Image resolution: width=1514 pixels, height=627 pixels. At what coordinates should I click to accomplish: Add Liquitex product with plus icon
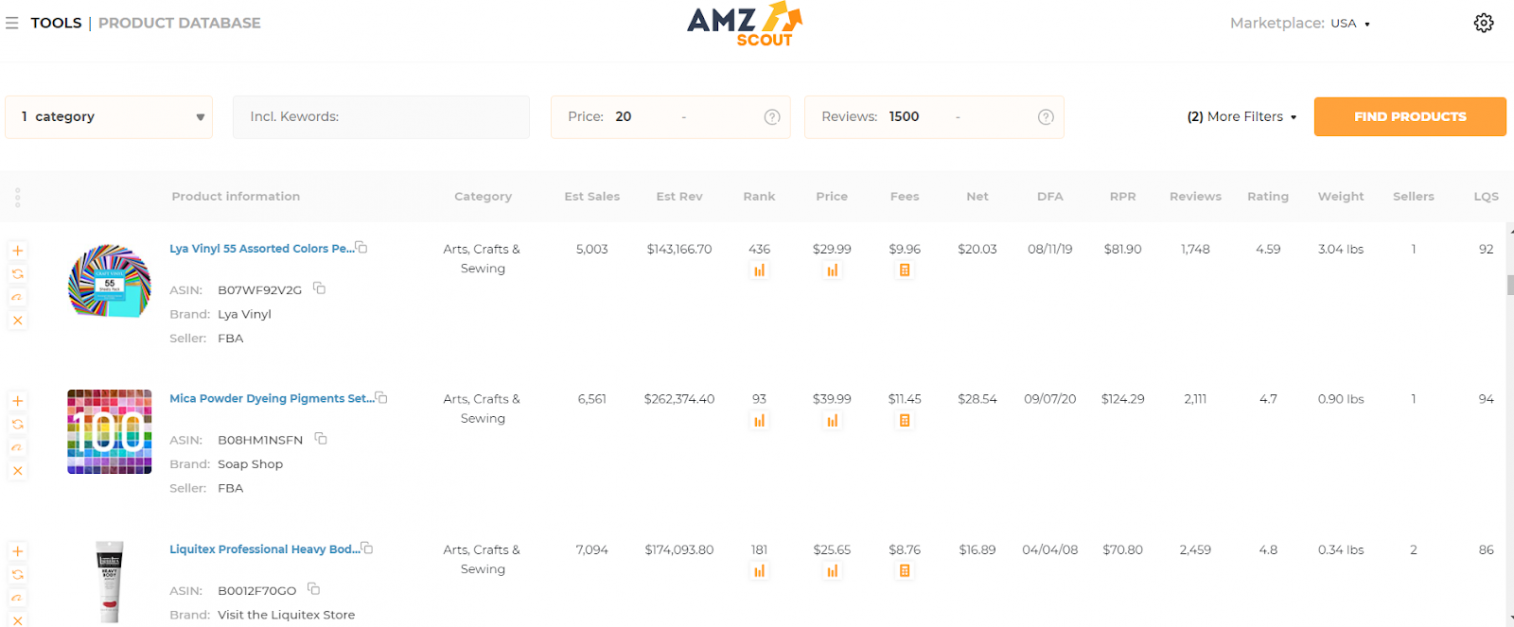(18, 551)
